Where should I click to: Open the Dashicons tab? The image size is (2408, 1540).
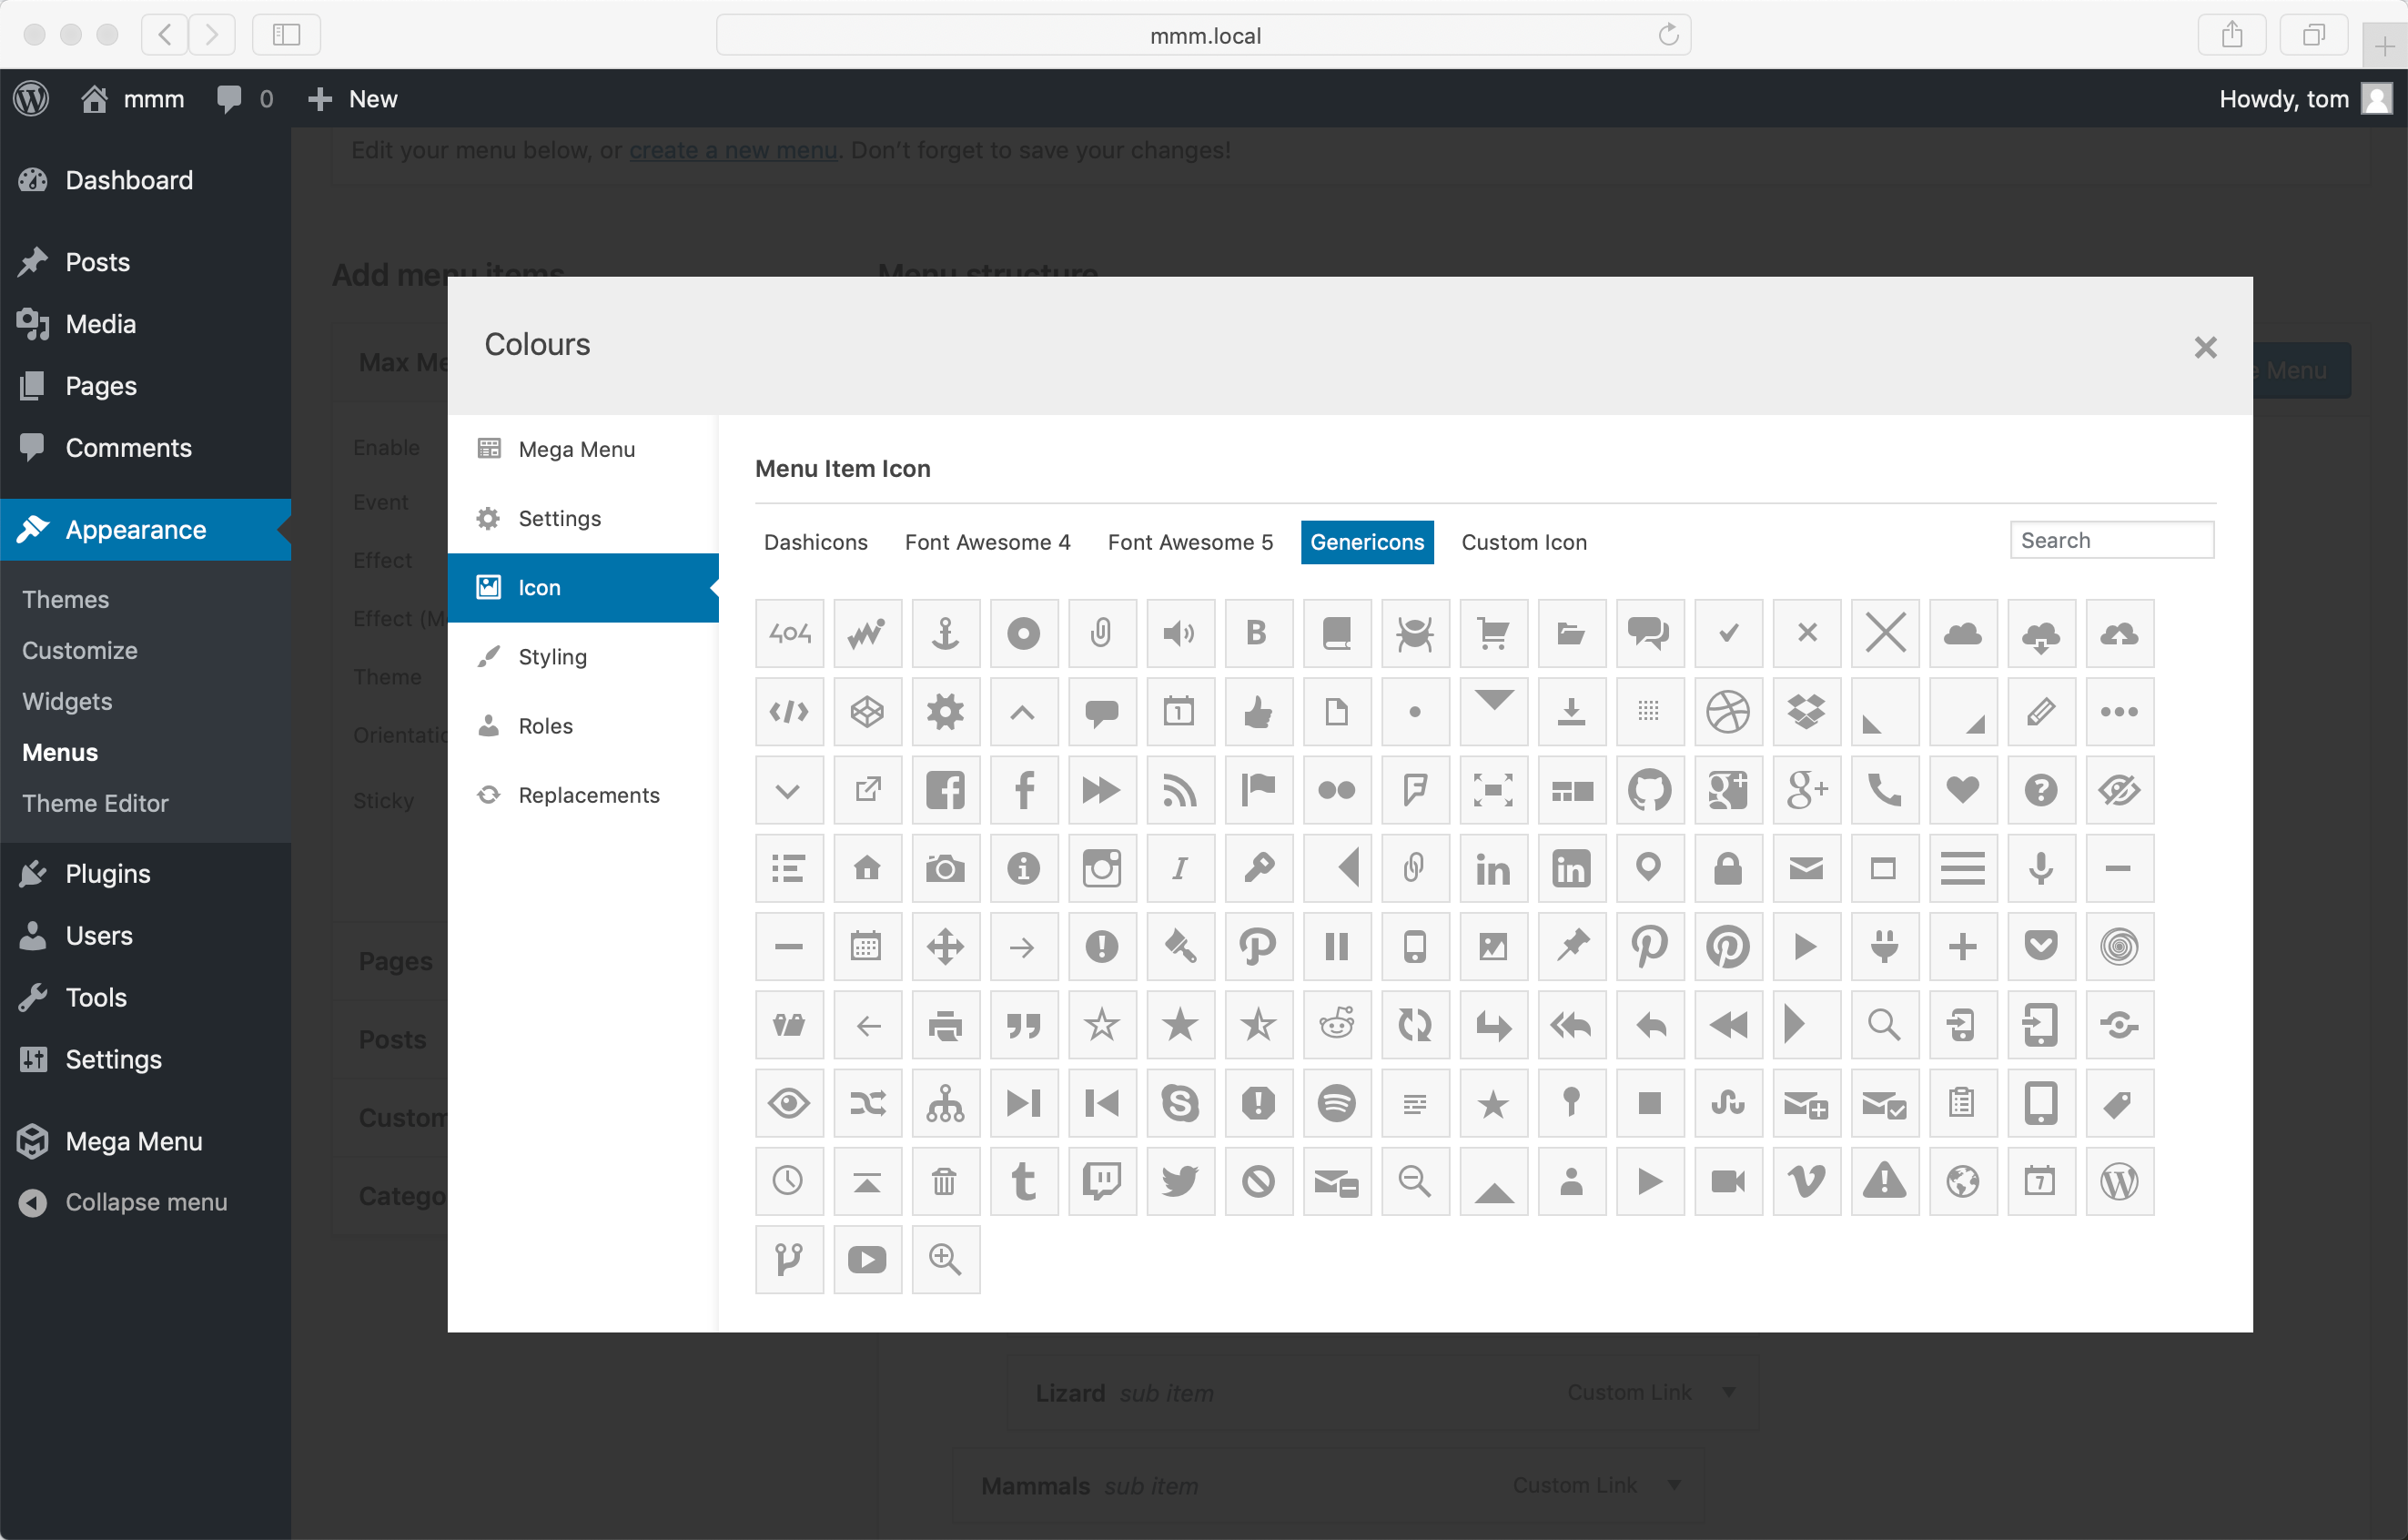click(815, 542)
